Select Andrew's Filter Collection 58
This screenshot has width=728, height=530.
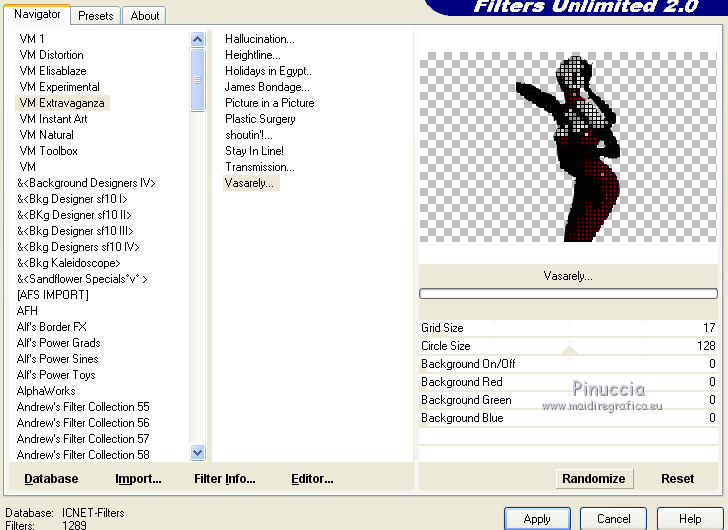[x=83, y=455]
